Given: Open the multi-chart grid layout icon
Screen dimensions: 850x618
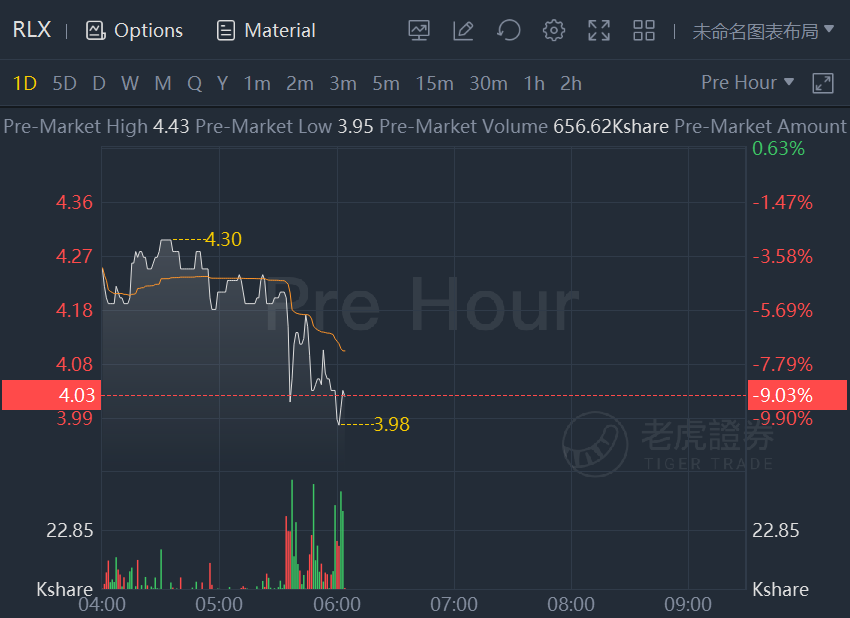Looking at the screenshot, I should [x=643, y=30].
